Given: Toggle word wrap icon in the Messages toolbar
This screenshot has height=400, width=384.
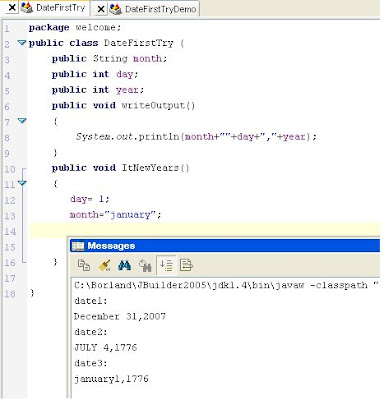Looking at the screenshot, I should [186, 265].
